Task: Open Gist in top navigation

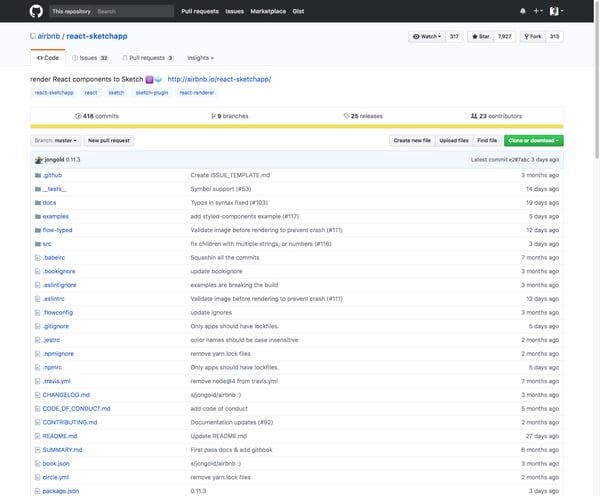Action: [298, 11]
